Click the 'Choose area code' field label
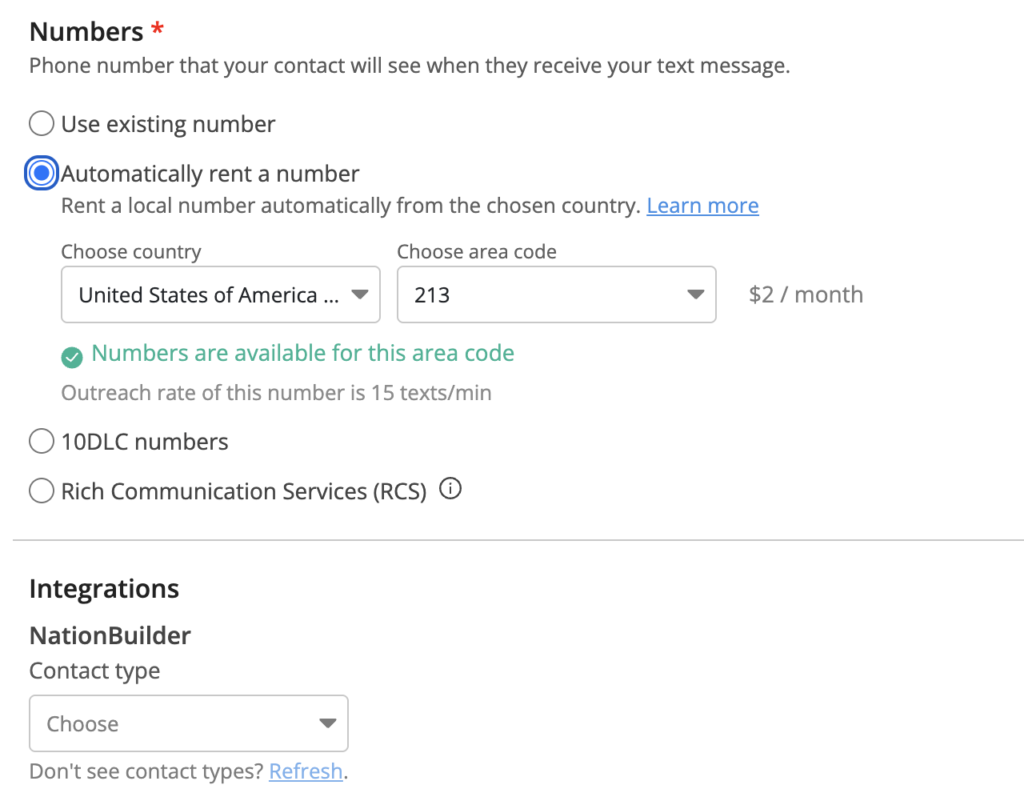The width and height of the screenshot is (1024, 797). (476, 252)
